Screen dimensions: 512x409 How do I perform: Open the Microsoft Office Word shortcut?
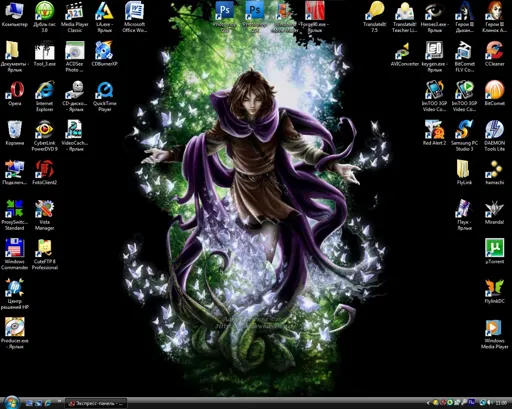[134, 17]
